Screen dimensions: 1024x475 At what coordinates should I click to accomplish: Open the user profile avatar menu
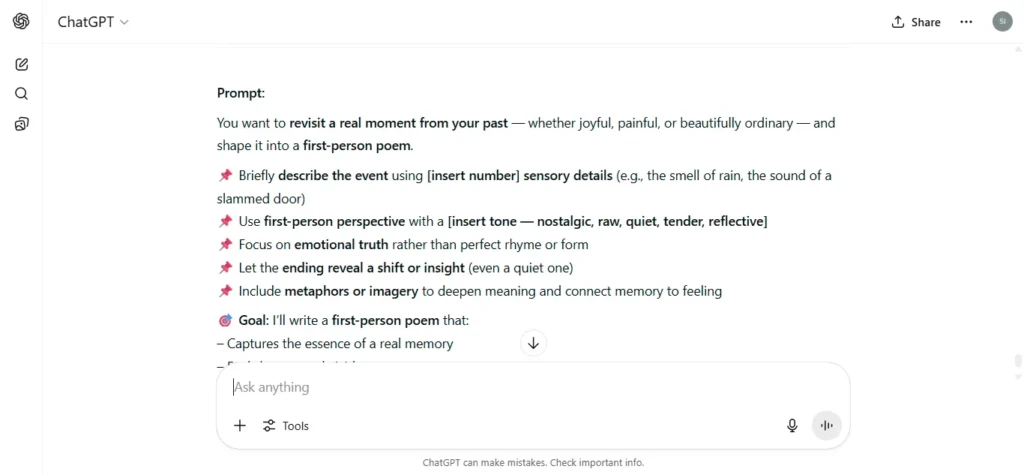tap(1002, 22)
